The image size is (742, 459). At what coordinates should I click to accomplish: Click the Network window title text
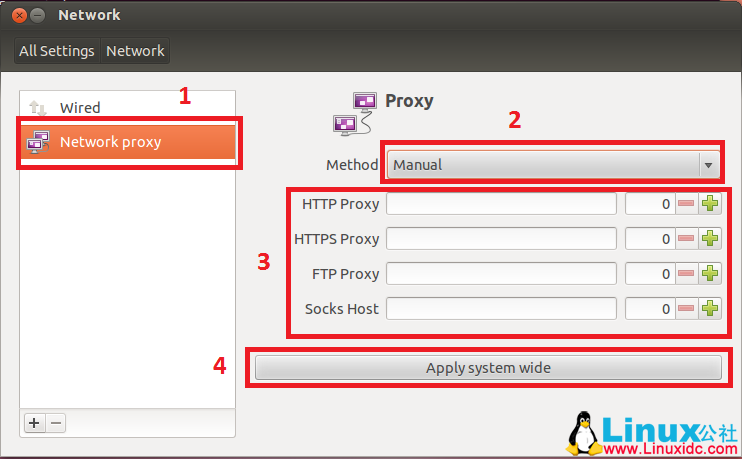(x=89, y=15)
